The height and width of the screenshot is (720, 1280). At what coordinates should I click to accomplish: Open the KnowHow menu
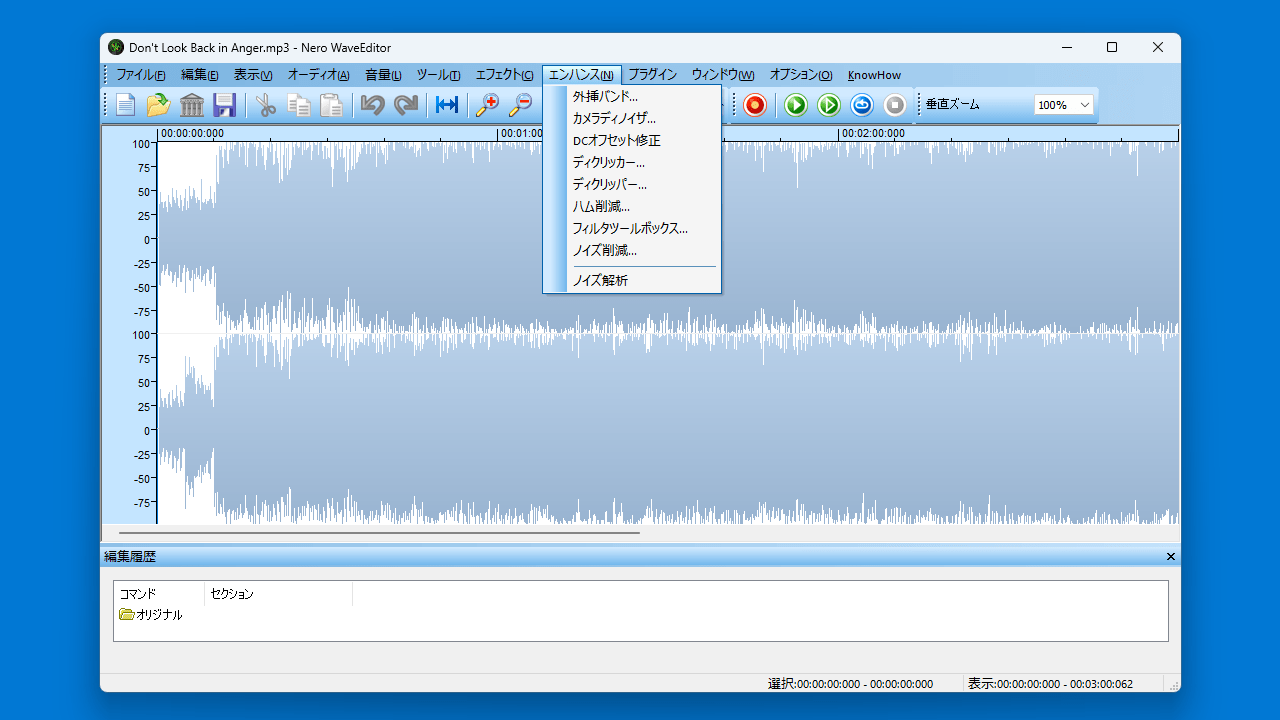point(874,75)
